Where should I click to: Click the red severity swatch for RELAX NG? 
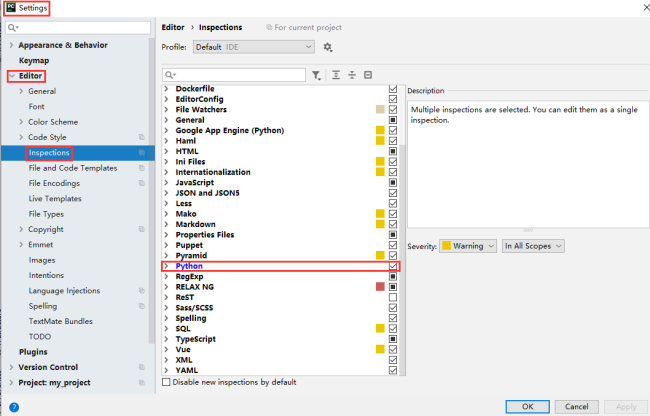(380, 287)
